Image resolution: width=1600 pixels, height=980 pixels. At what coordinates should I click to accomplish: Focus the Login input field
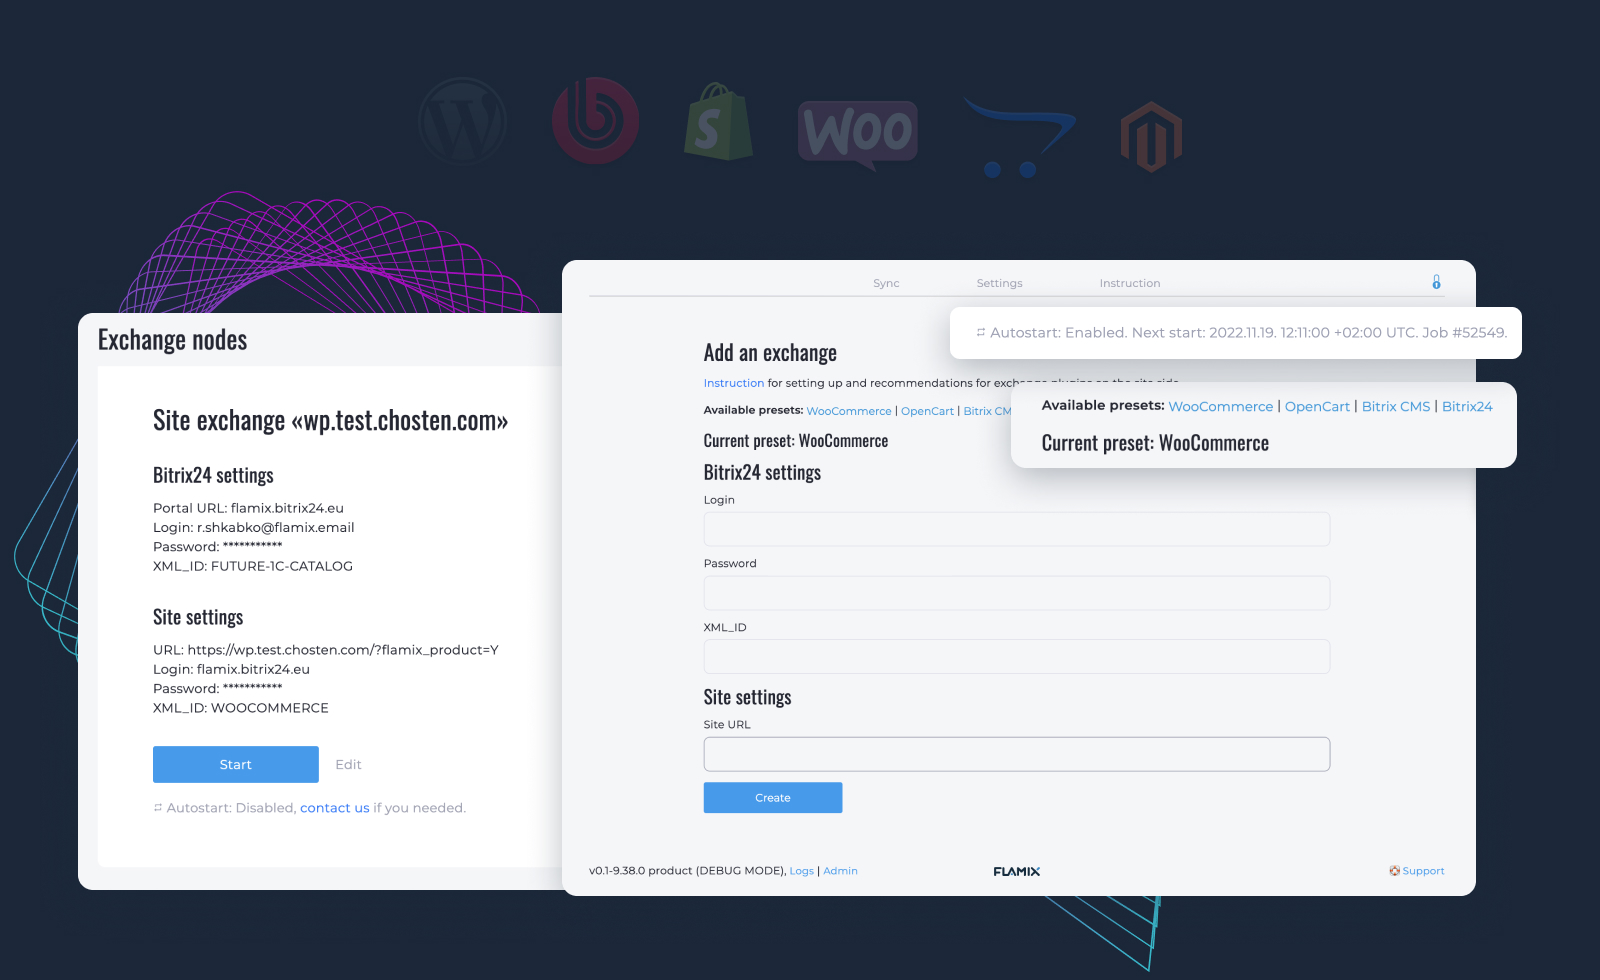[1017, 529]
